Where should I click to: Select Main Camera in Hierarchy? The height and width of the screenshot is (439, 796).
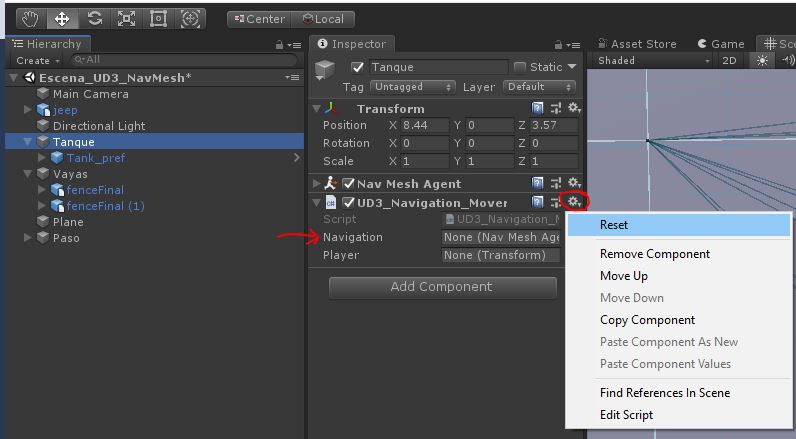click(90, 94)
